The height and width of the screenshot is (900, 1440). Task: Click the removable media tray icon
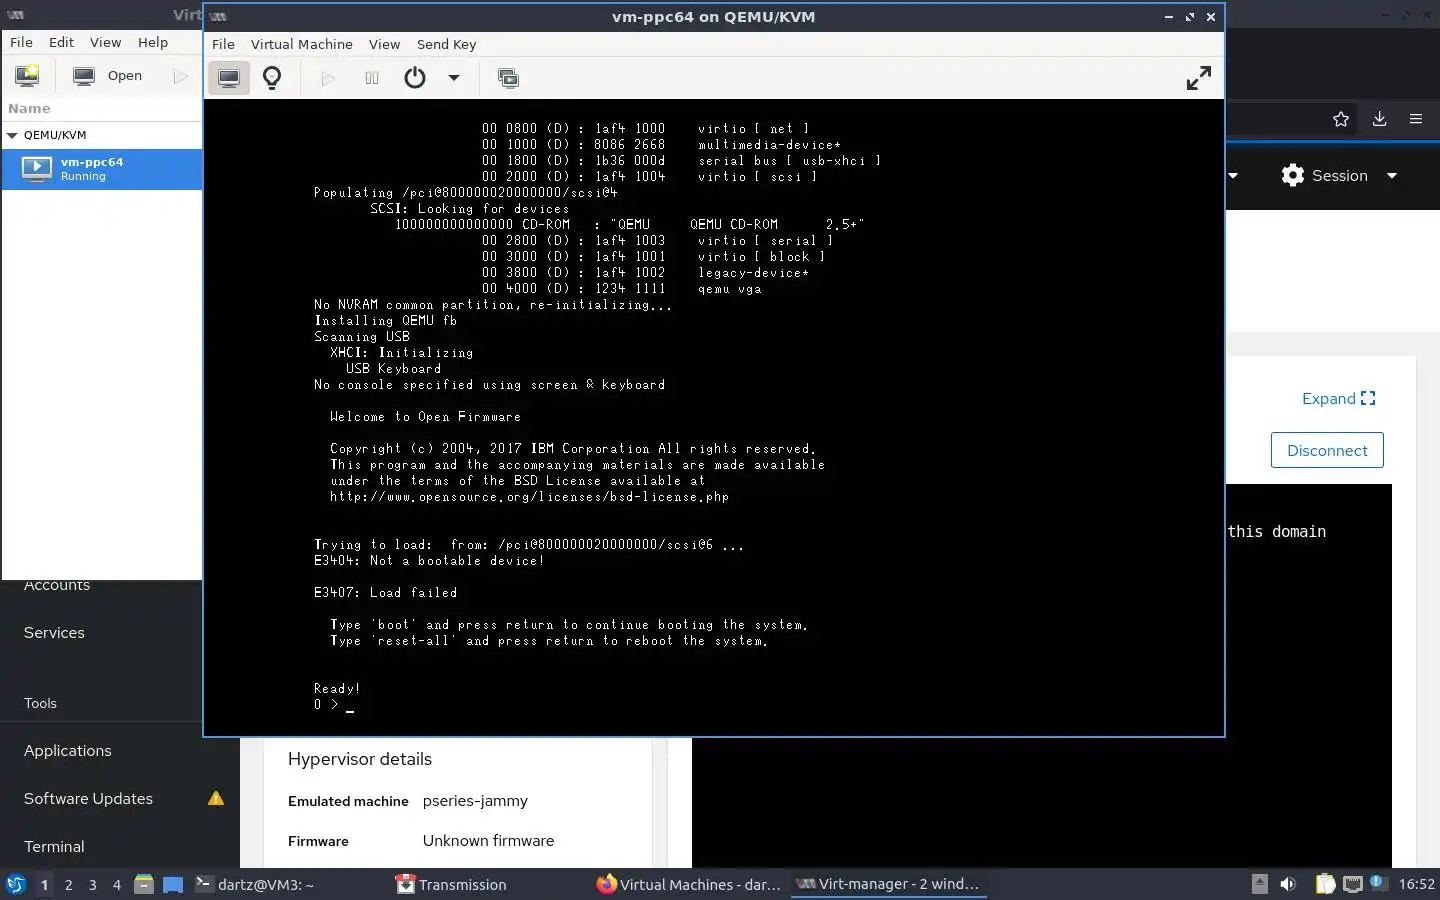pyautogui.click(x=1260, y=884)
